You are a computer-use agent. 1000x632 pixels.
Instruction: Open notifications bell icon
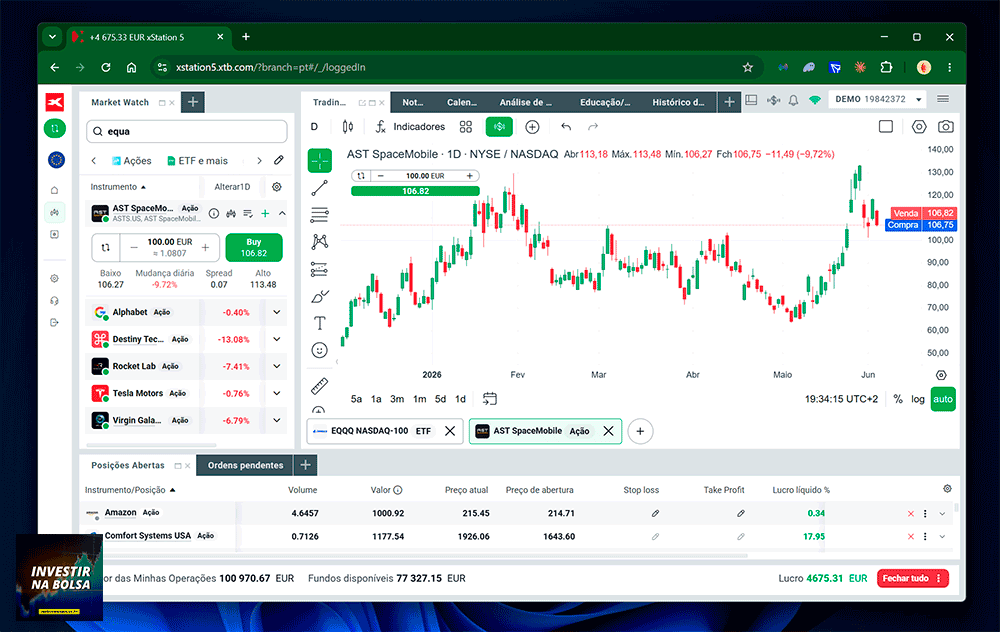(793, 100)
